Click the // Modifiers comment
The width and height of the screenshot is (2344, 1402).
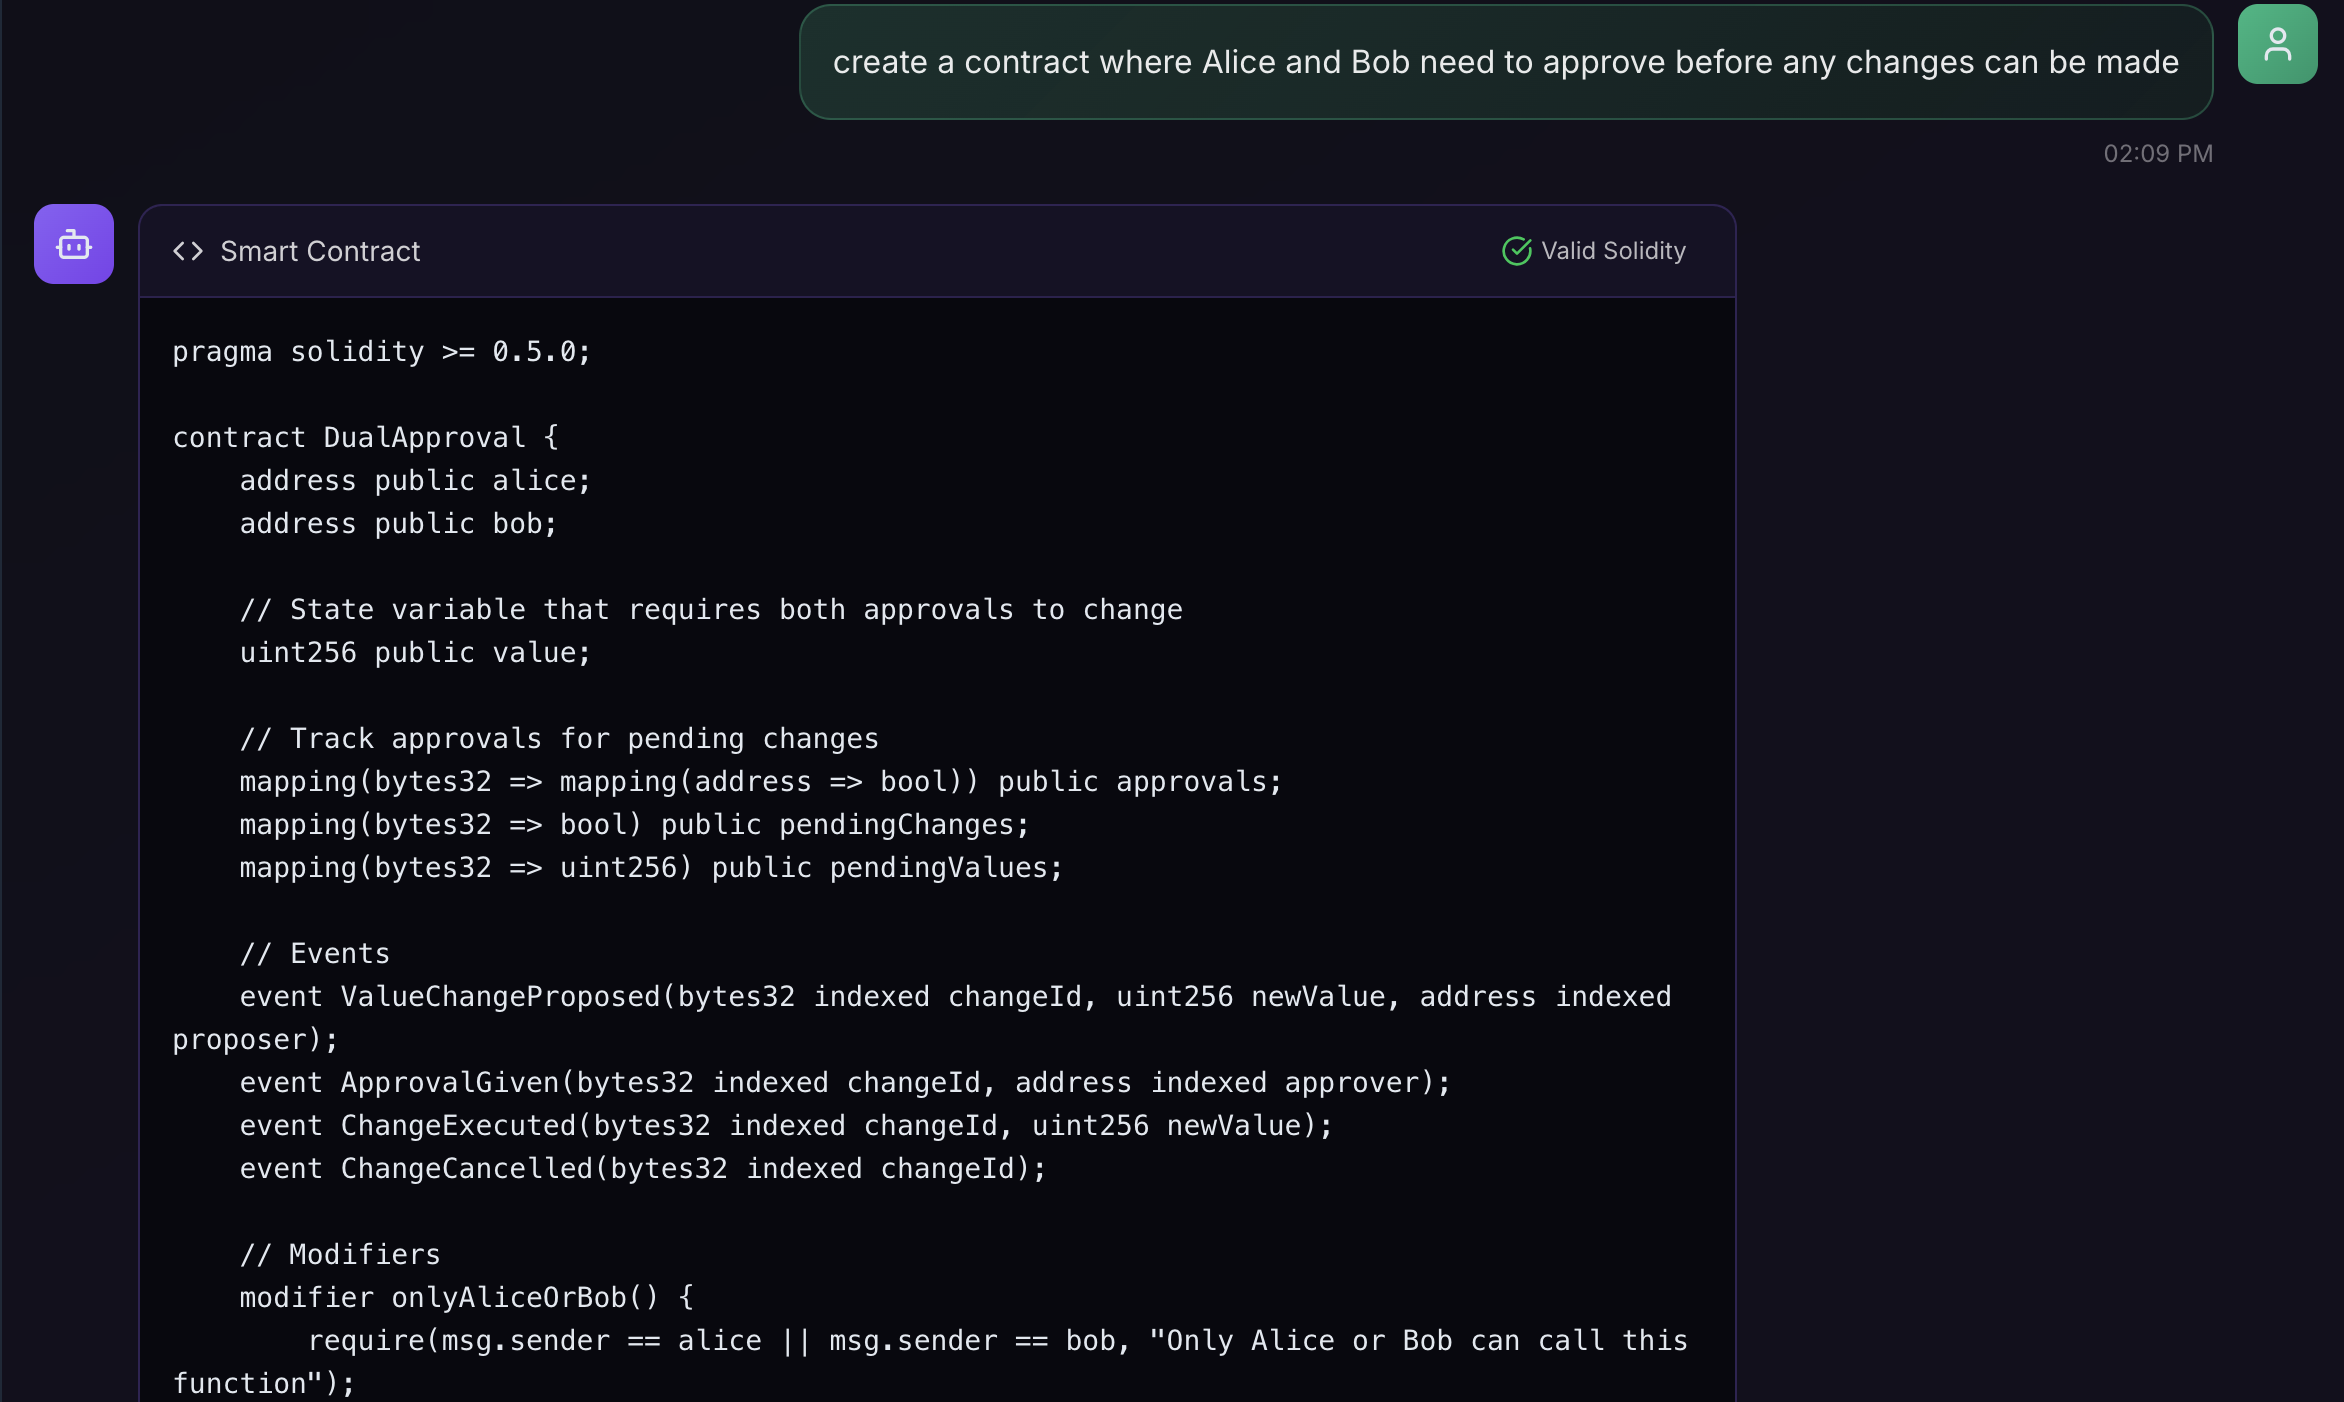click(340, 1255)
